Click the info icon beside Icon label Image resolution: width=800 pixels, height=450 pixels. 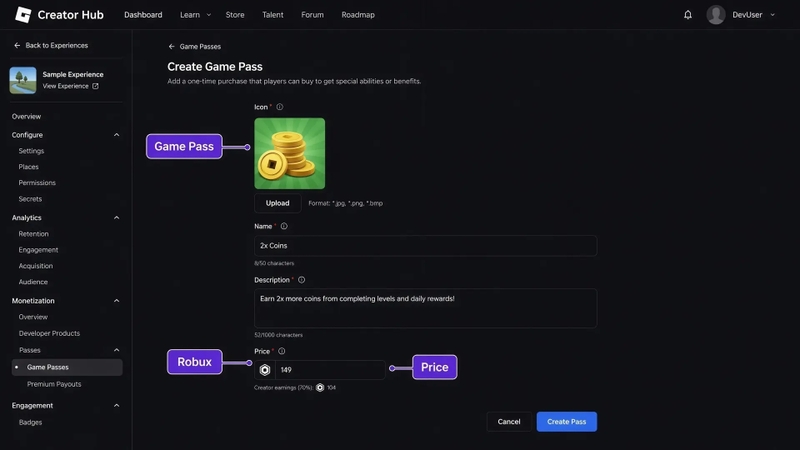(x=280, y=107)
